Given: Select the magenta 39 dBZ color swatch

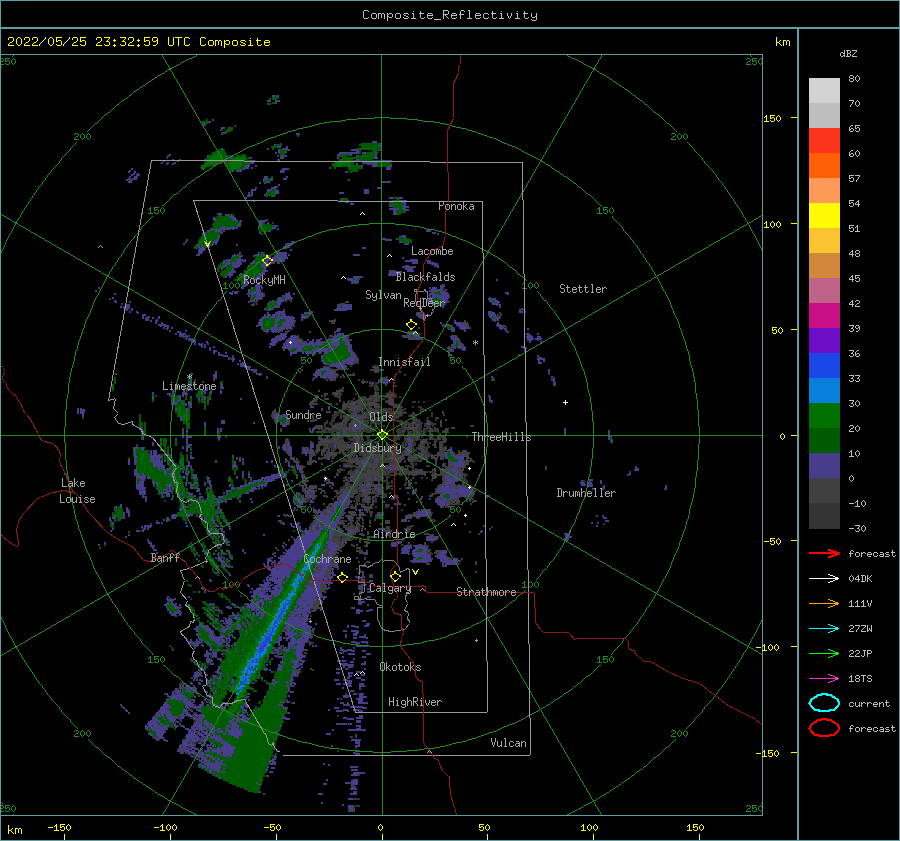Looking at the screenshot, I should [824, 316].
